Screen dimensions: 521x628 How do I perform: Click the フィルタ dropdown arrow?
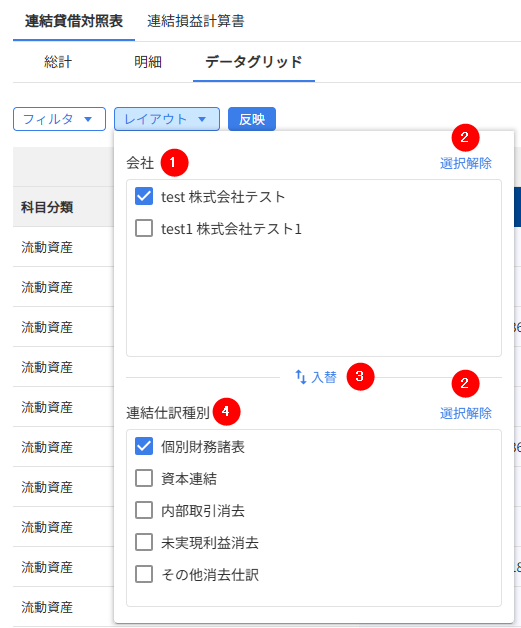coord(88,119)
